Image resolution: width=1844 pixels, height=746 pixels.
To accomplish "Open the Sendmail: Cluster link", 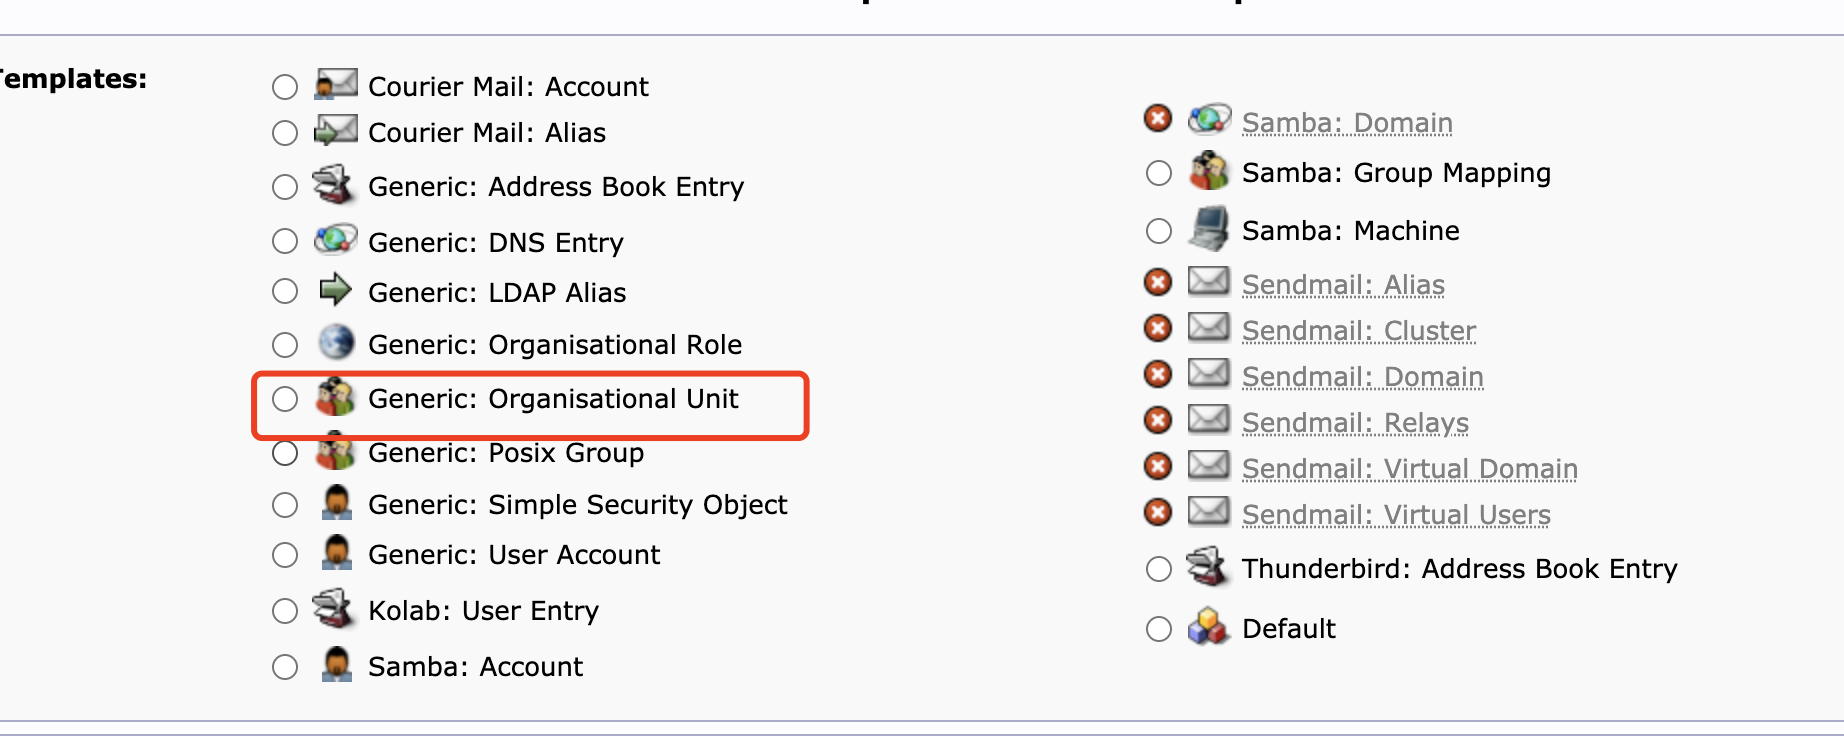I will [x=1359, y=331].
